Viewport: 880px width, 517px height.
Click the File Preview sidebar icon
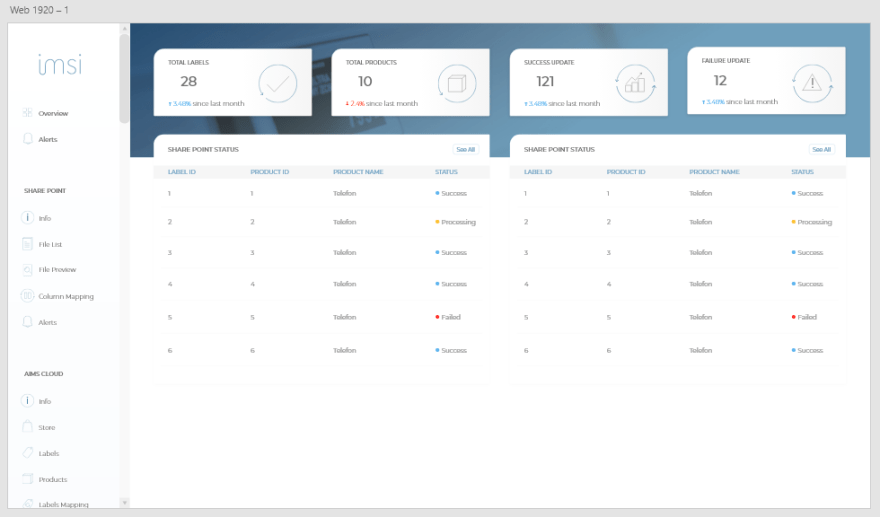click(28, 270)
